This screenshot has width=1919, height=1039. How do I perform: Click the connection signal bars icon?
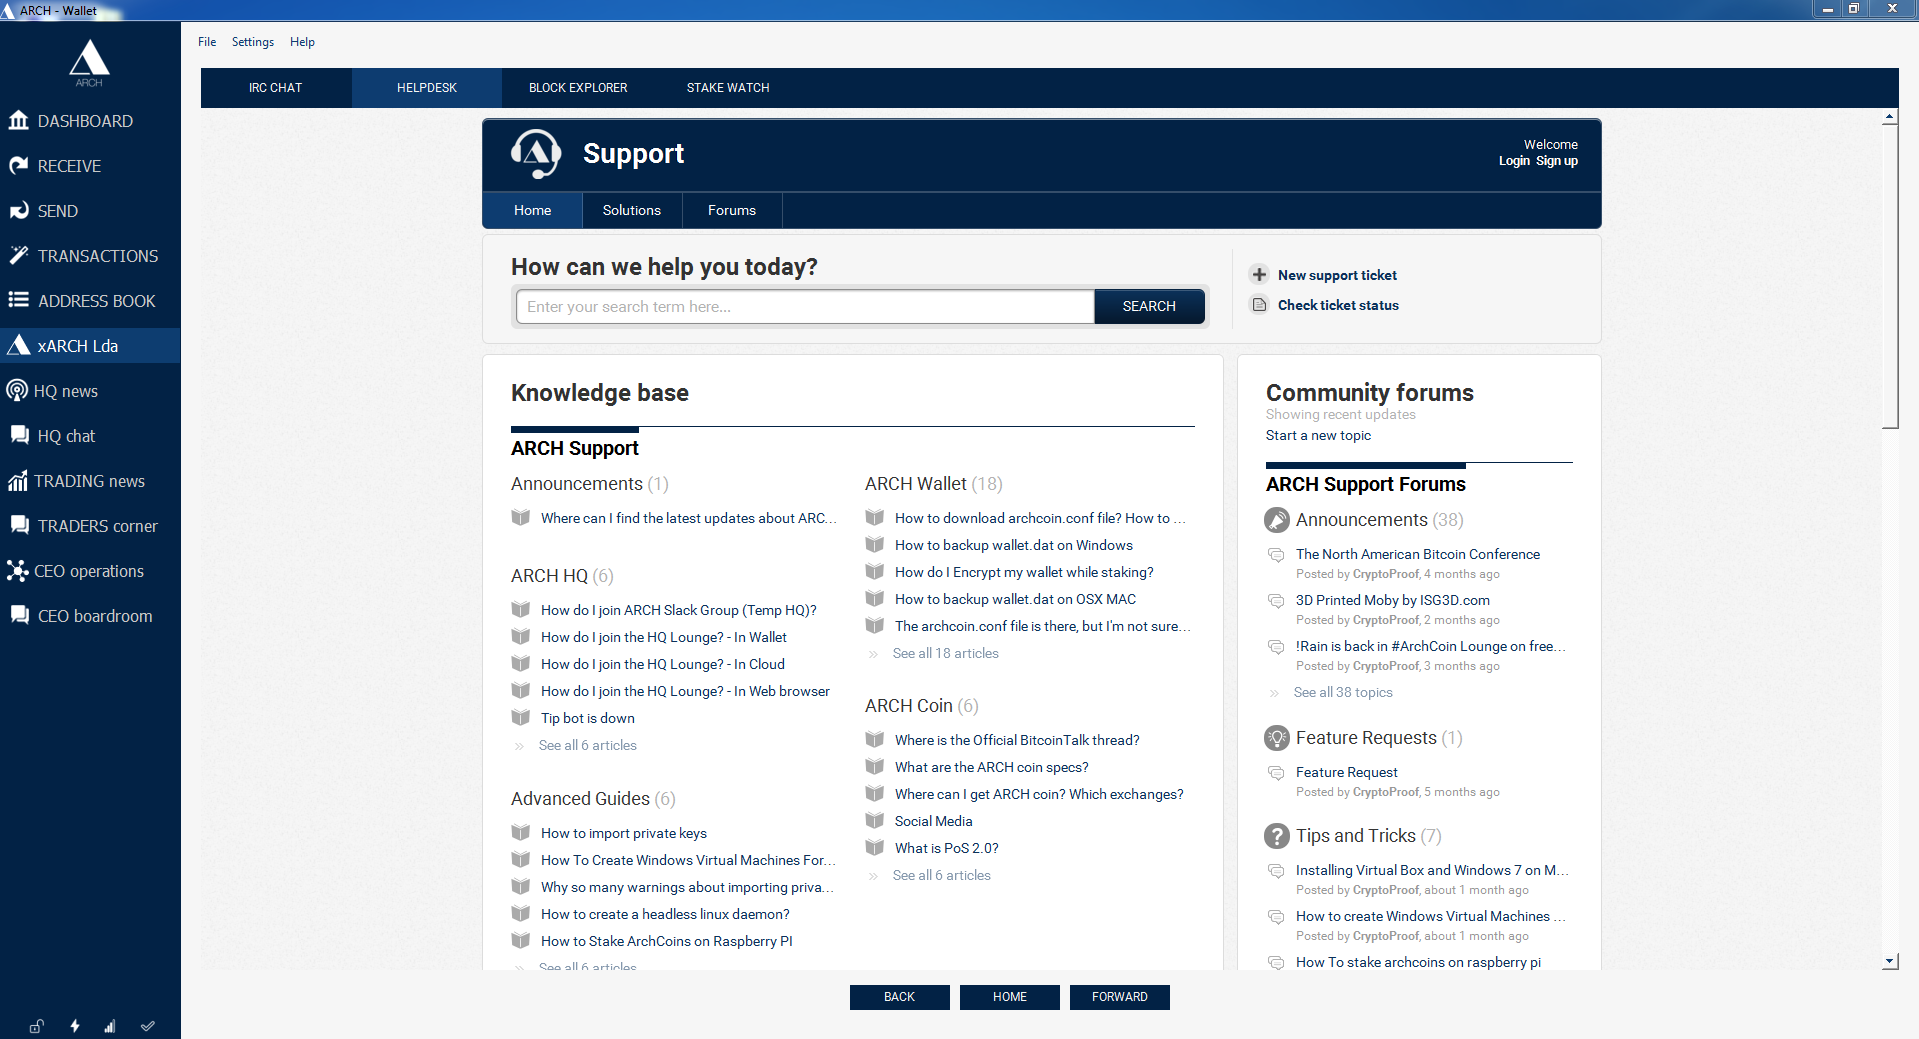(110, 1026)
